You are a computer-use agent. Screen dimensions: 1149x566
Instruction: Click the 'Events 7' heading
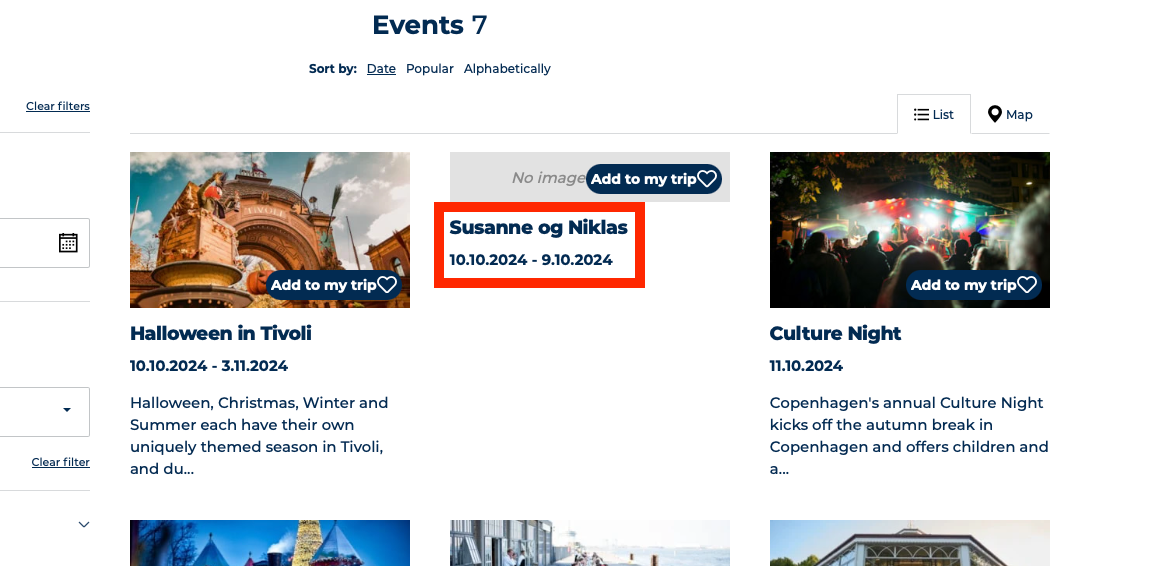coord(429,25)
